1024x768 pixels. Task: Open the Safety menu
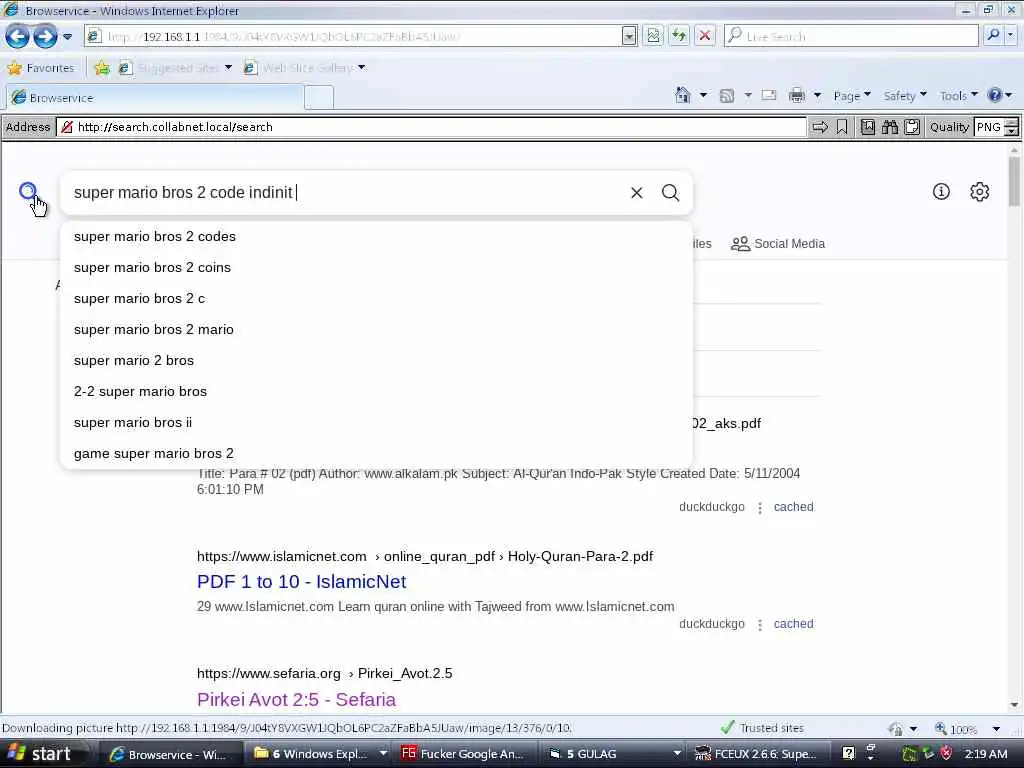tap(904, 96)
